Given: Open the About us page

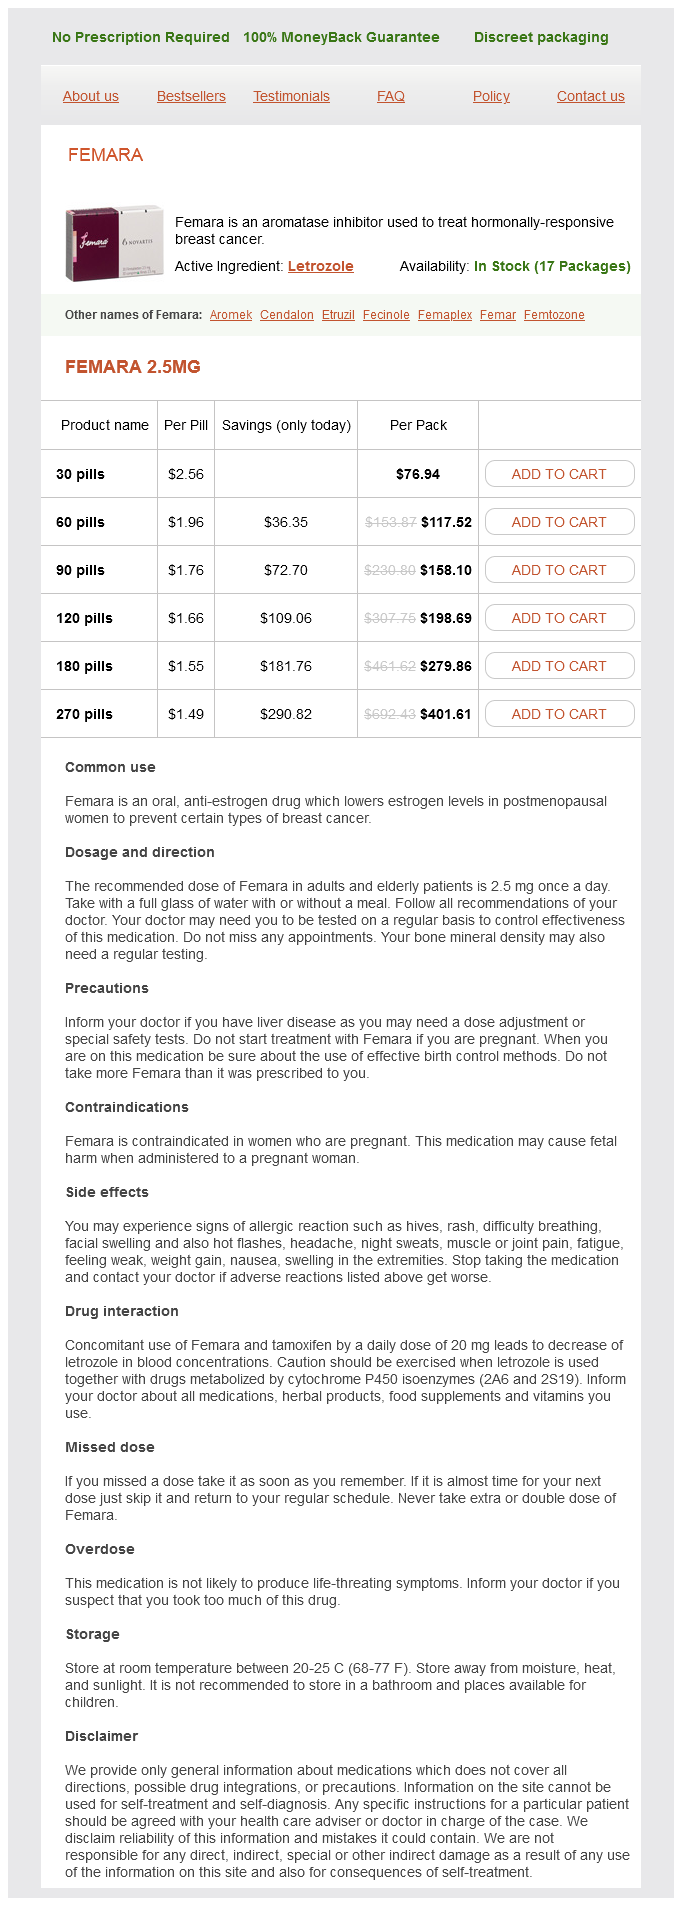Looking at the screenshot, I should point(91,96).
